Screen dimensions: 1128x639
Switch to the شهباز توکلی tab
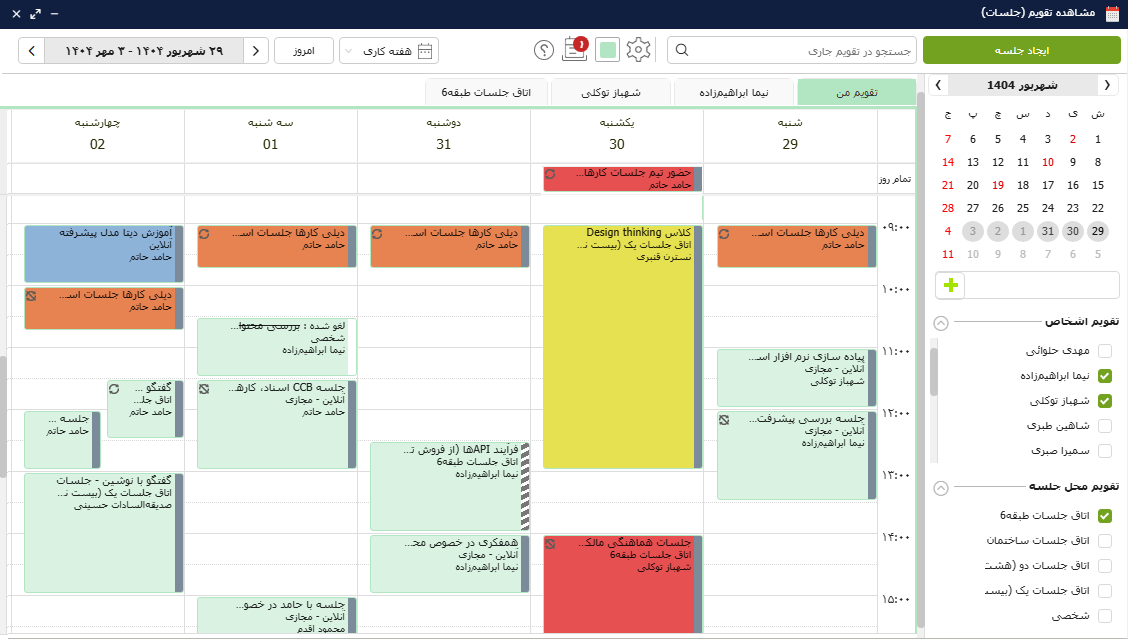pos(611,93)
